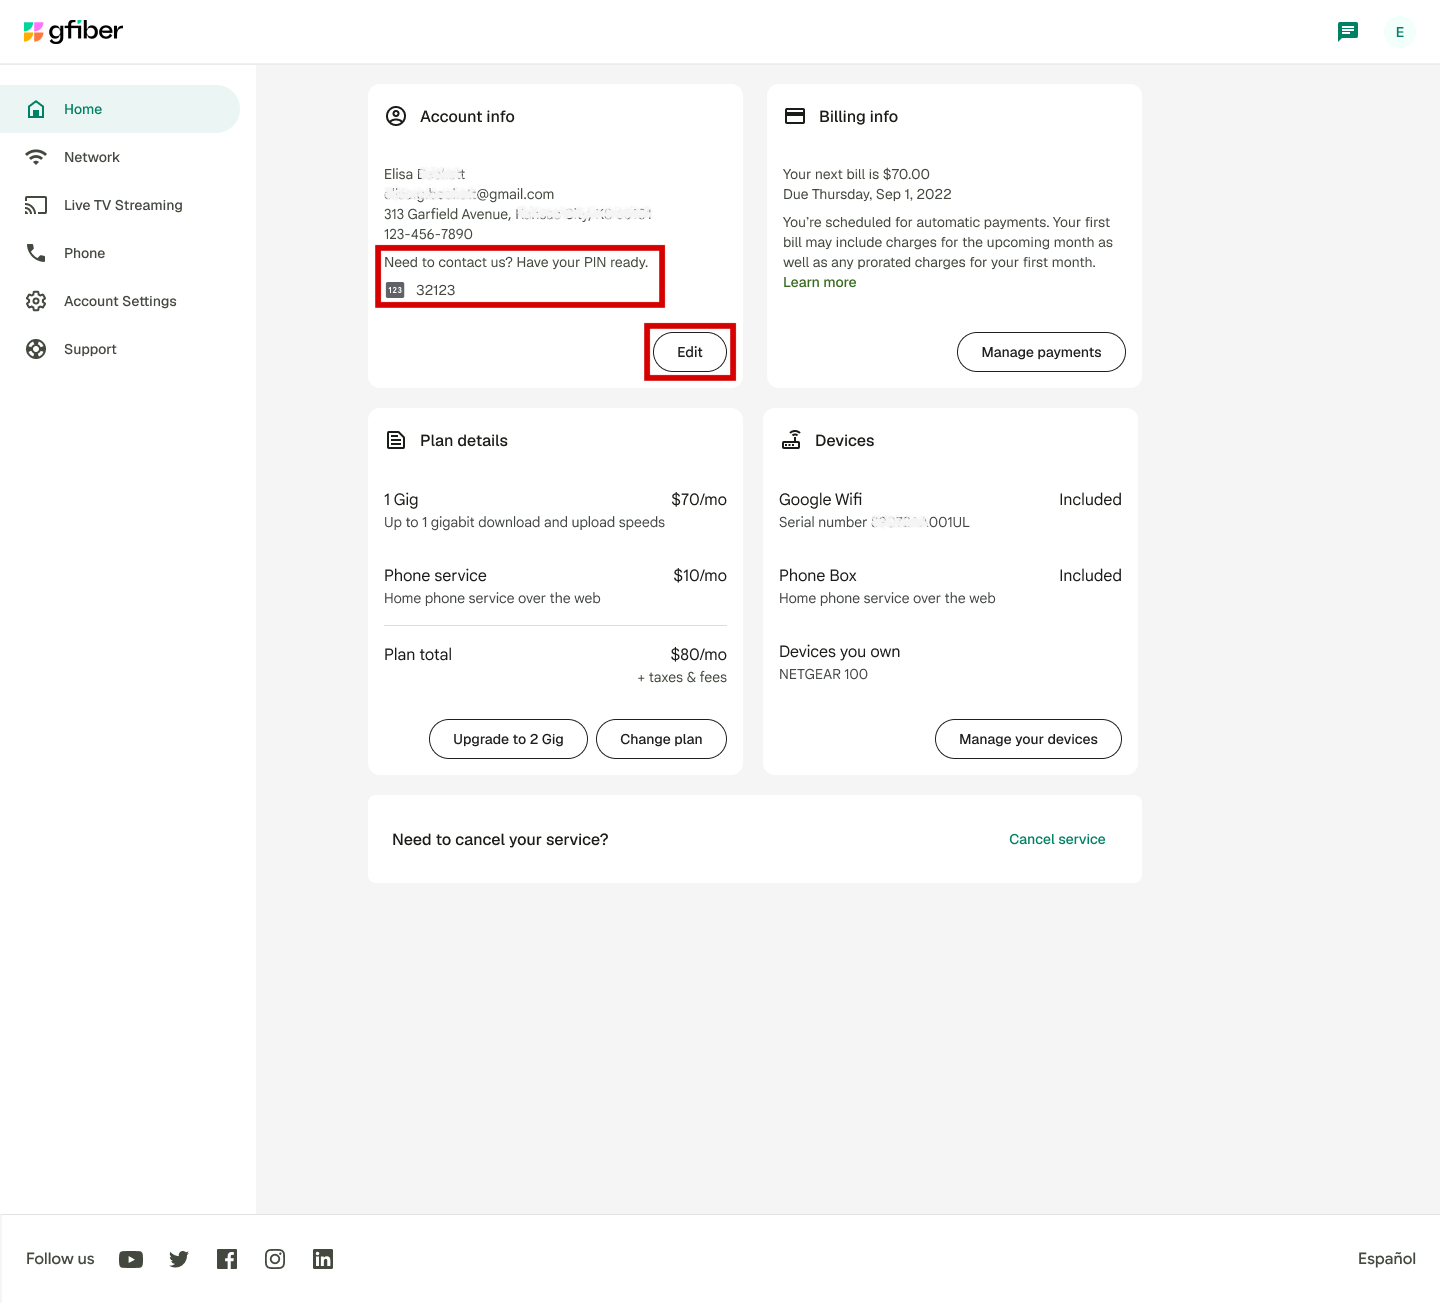This screenshot has height=1303, width=1440.
Task: Click the gfiber logo
Action: pyautogui.click(x=73, y=31)
